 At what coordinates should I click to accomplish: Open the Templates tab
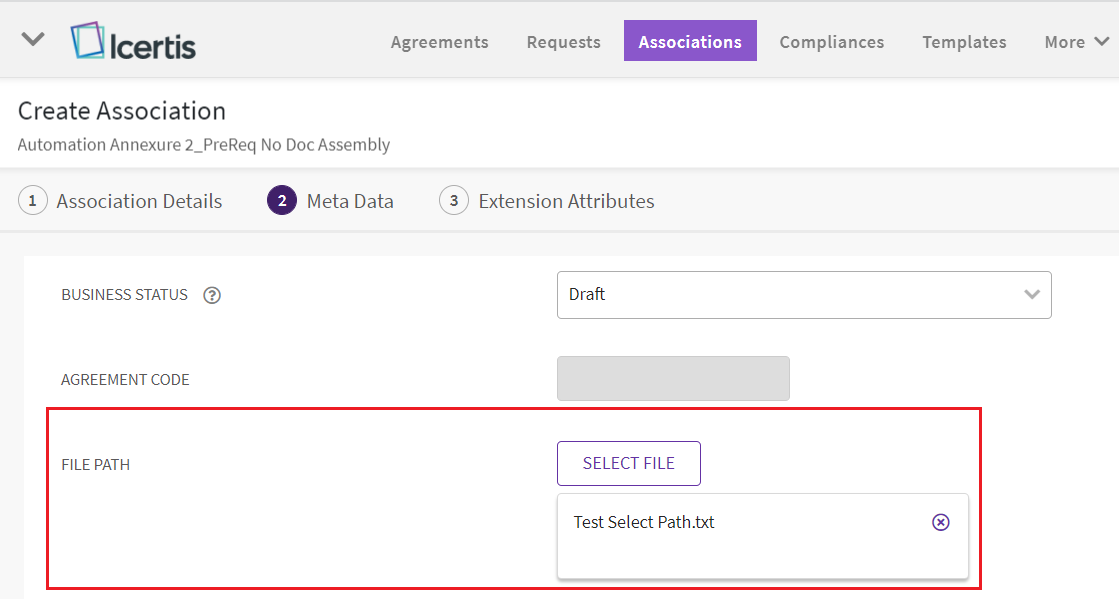point(964,42)
